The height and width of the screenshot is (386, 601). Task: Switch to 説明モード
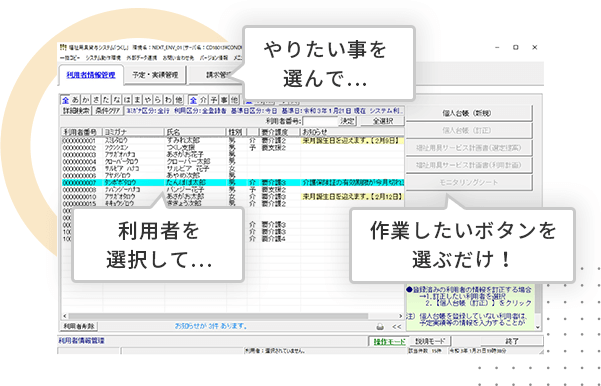(430, 341)
